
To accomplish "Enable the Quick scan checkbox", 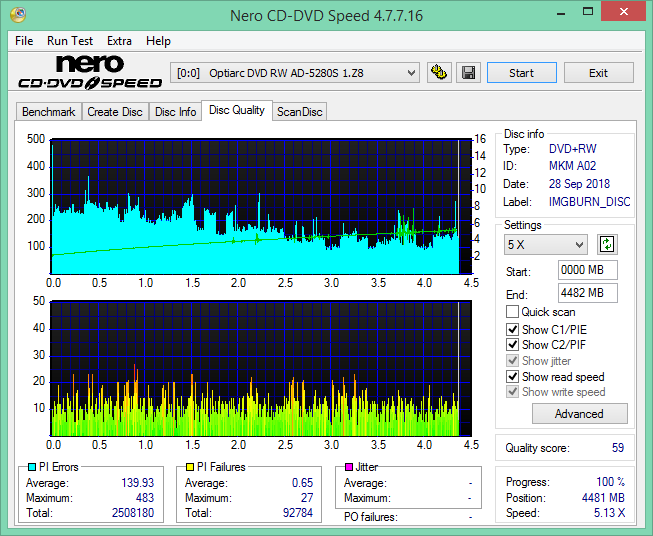I will coord(512,312).
